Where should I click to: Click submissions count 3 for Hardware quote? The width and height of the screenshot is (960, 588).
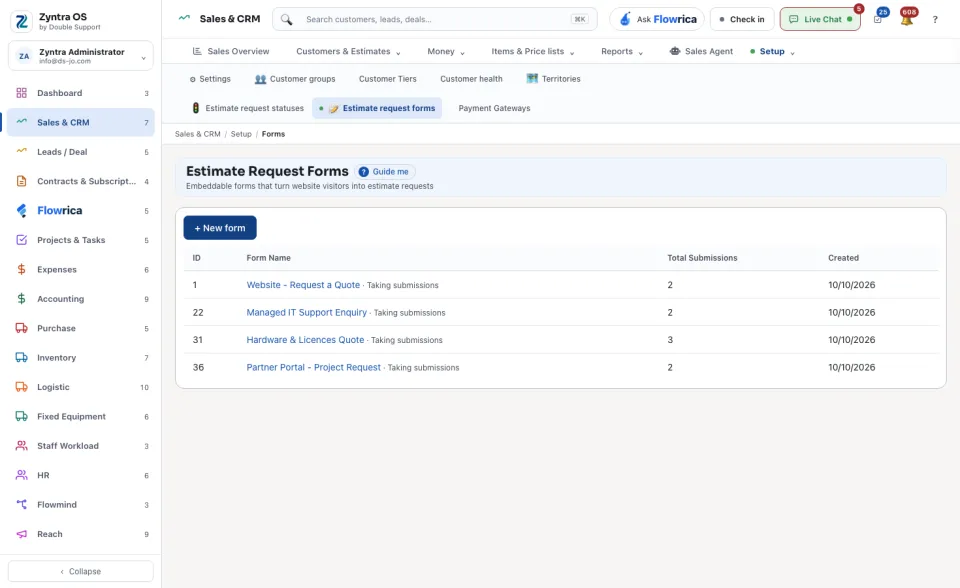click(670, 340)
